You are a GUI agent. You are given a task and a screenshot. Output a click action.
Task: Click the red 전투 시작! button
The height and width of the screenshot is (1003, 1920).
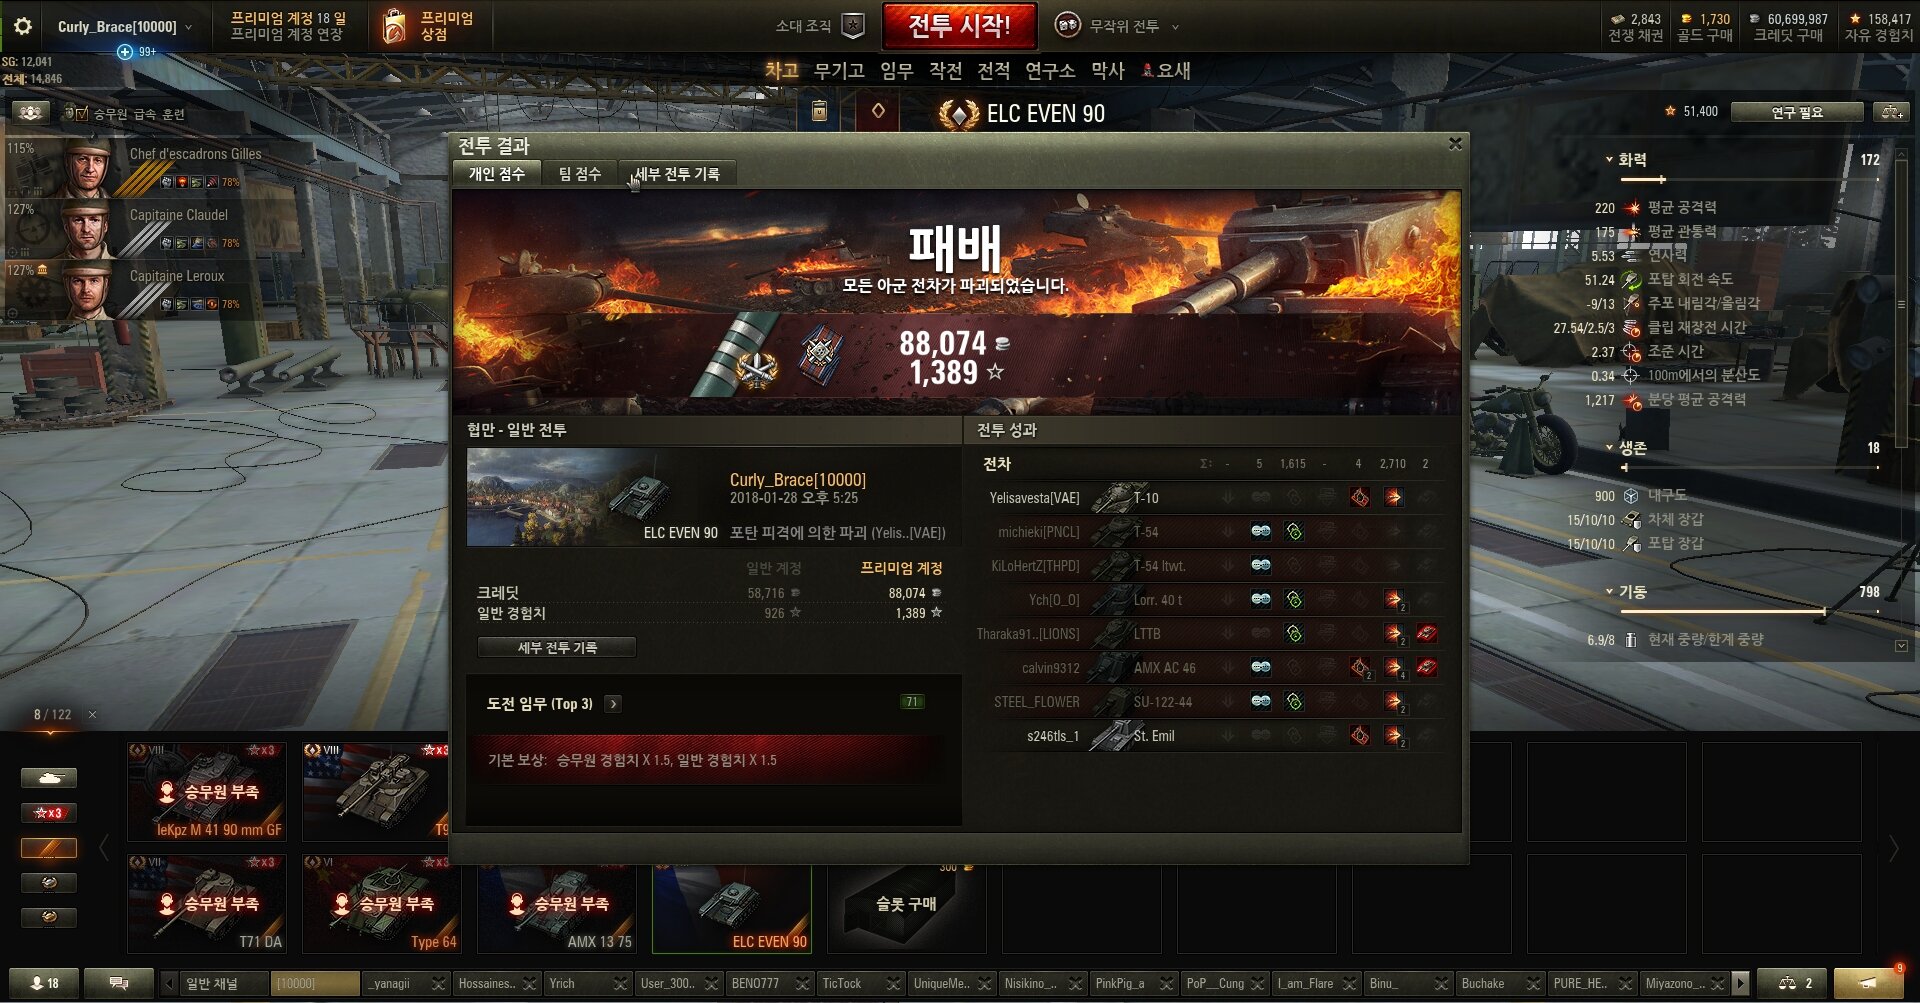[959, 26]
